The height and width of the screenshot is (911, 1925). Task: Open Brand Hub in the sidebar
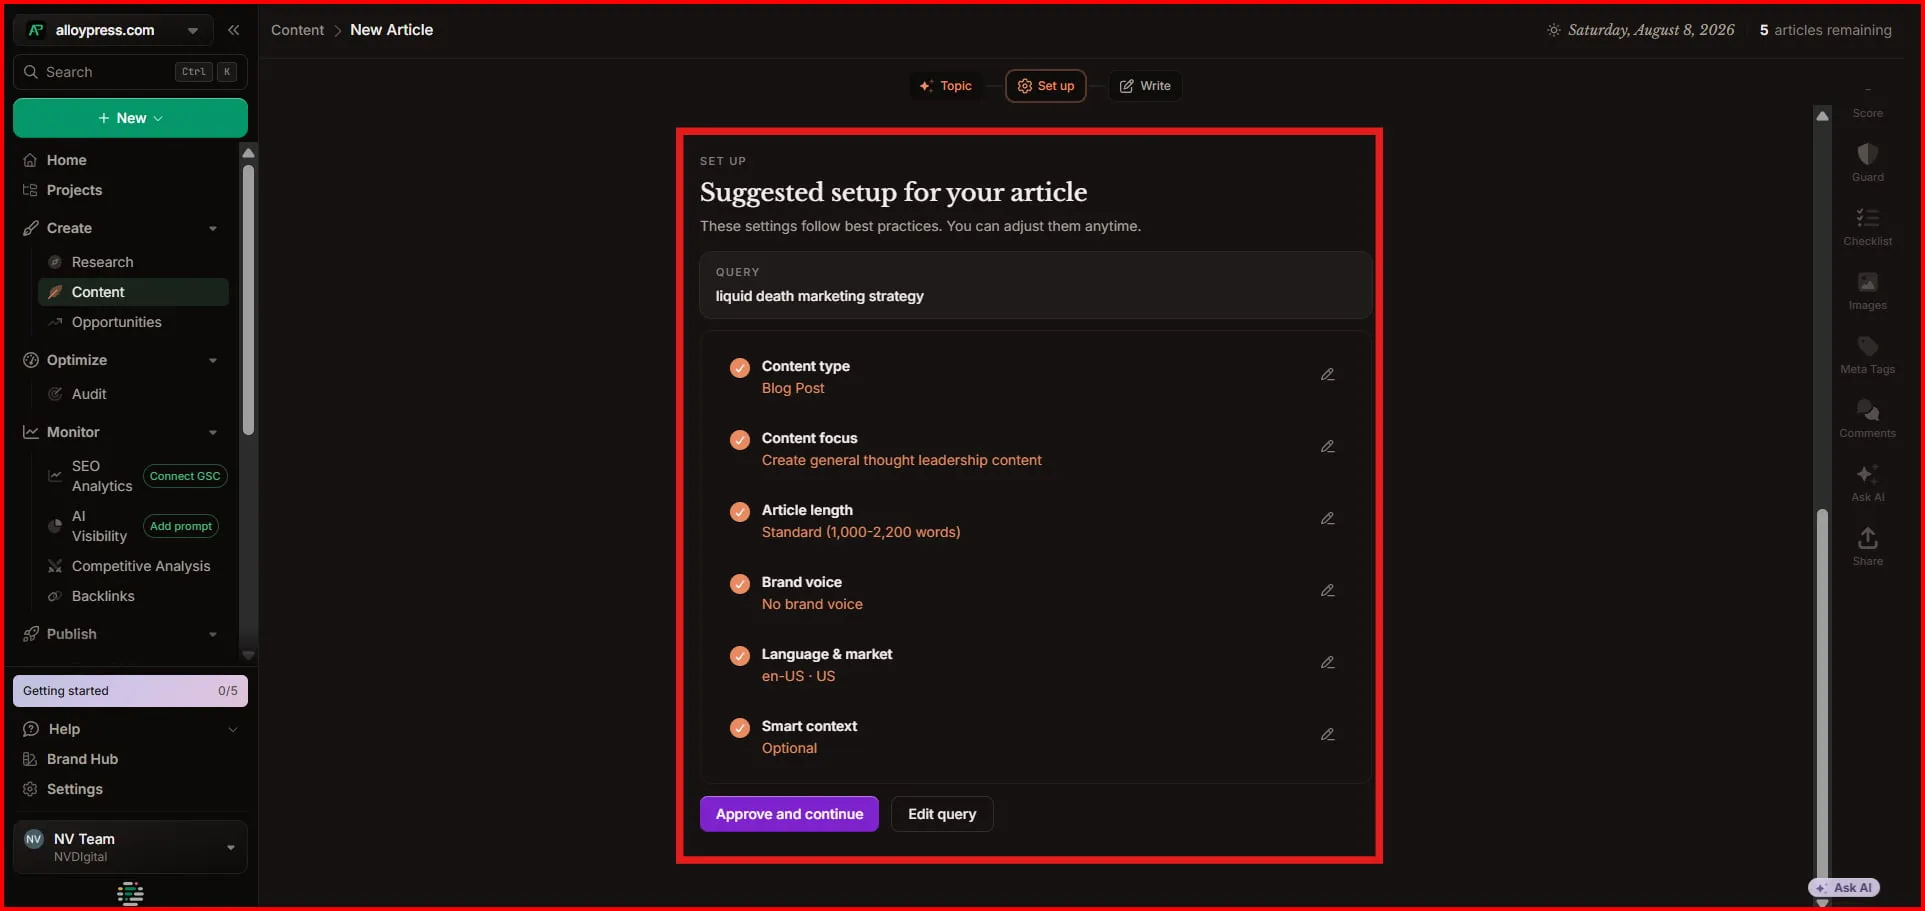point(82,759)
